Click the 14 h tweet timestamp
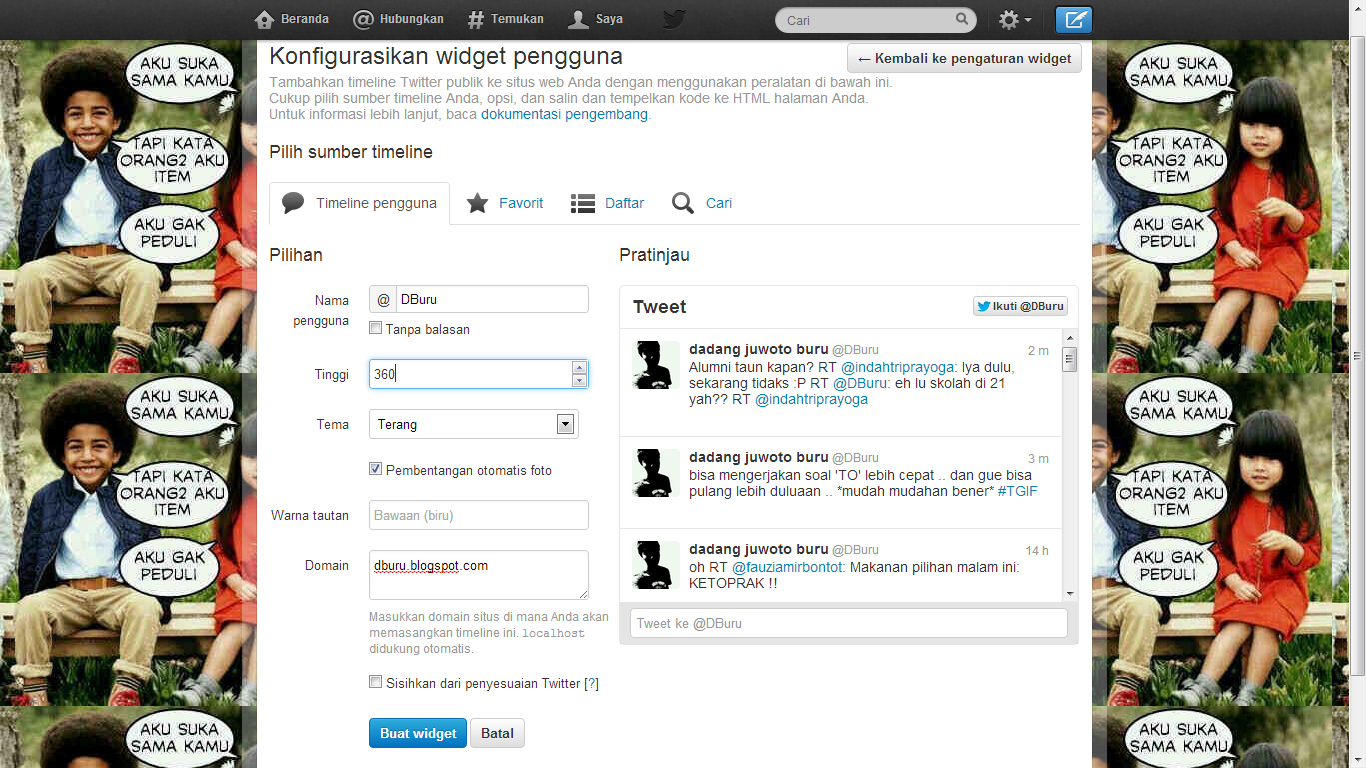 coord(1037,551)
